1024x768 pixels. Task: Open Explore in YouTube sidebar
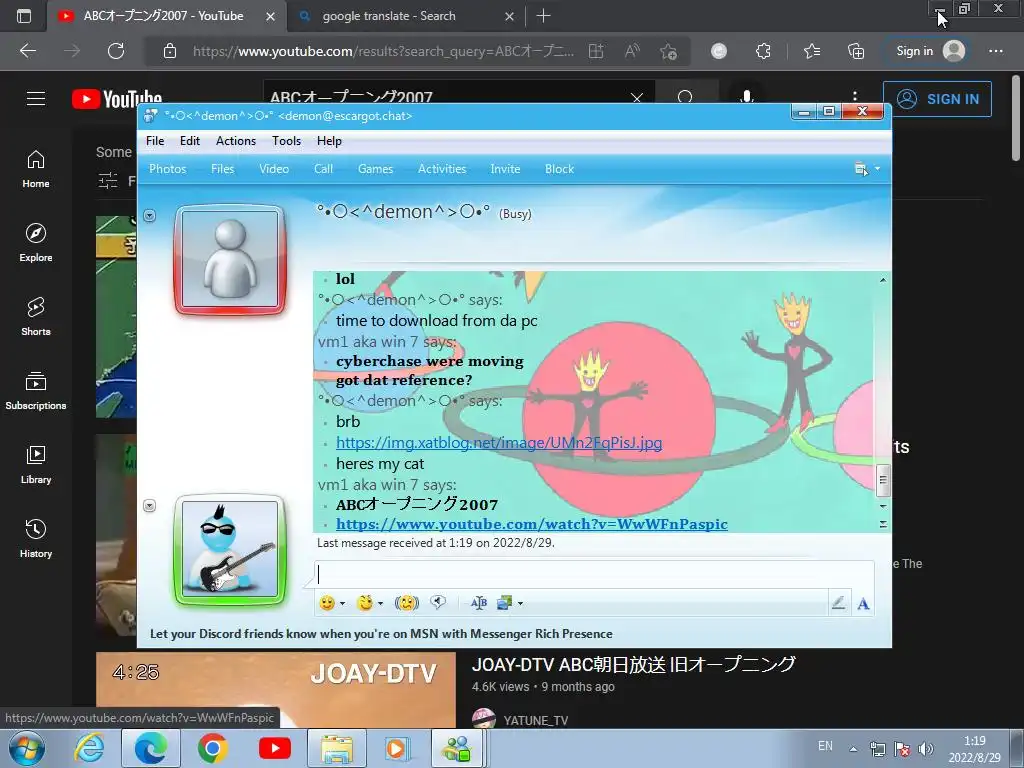tap(36, 243)
